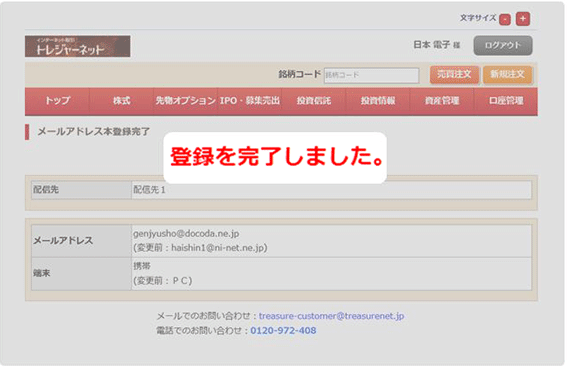Screen dimensions: 567x371
Task: Click the 日本 電子 user name
Action: pos(432,45)
